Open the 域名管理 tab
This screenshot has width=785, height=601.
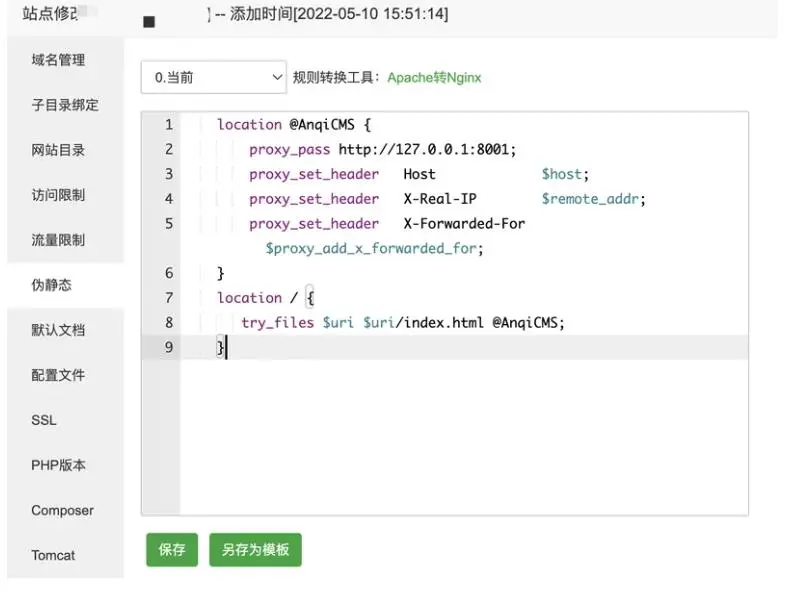pos(58,60)
